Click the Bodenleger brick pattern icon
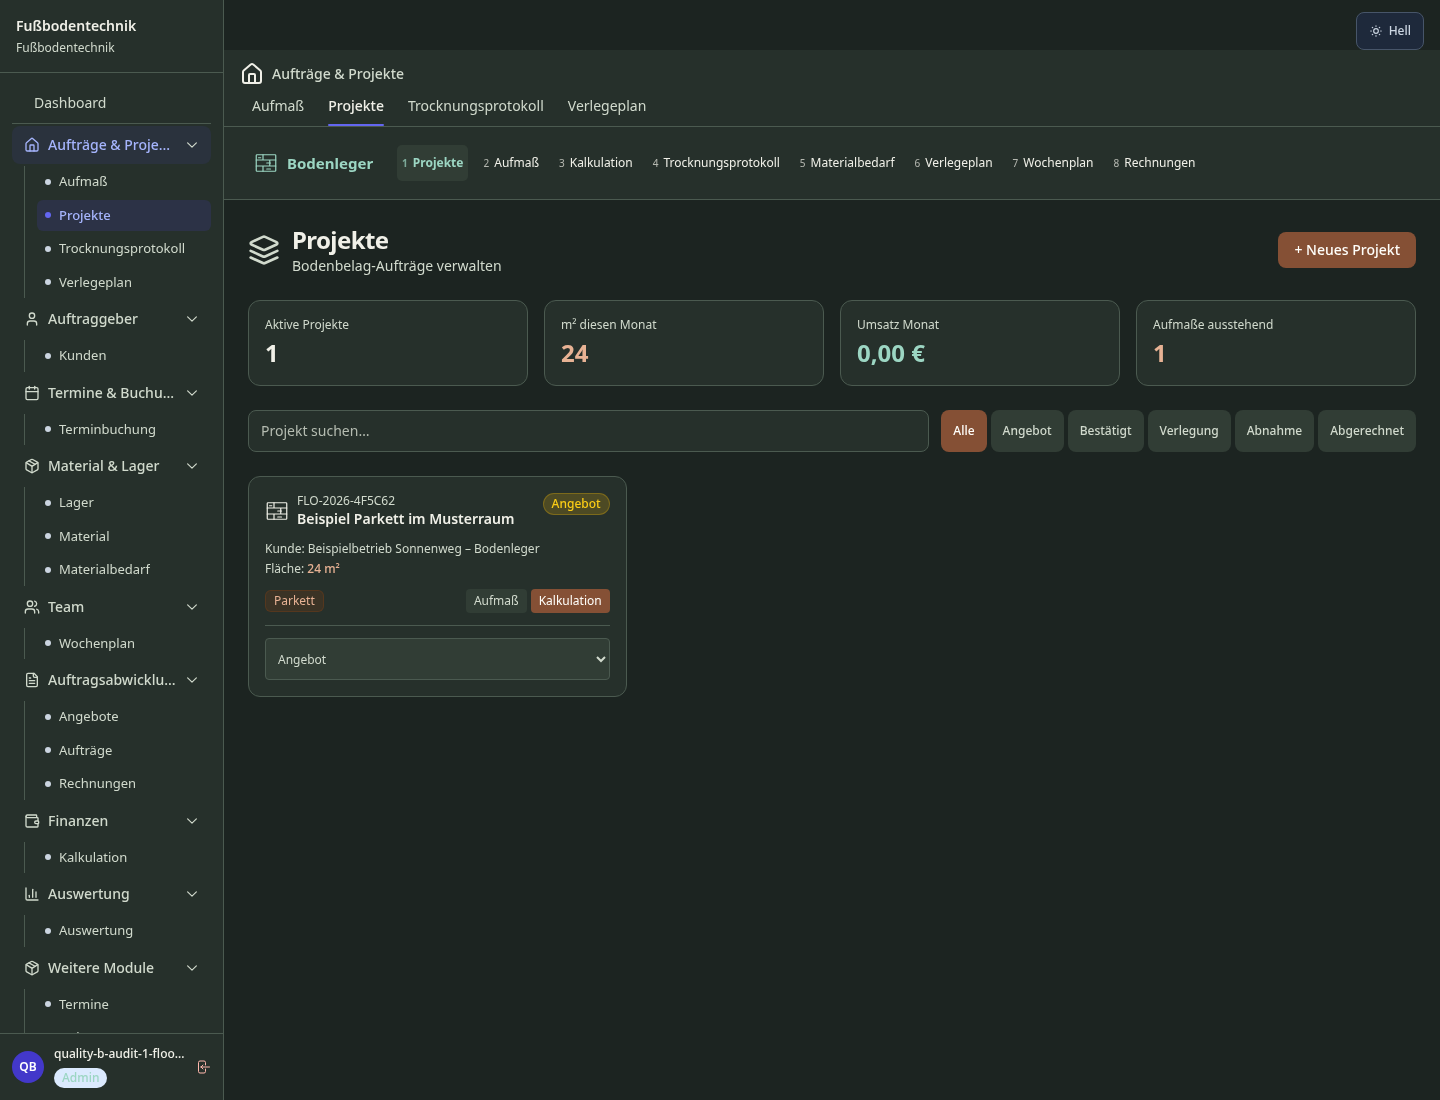 tap(266, 163)
